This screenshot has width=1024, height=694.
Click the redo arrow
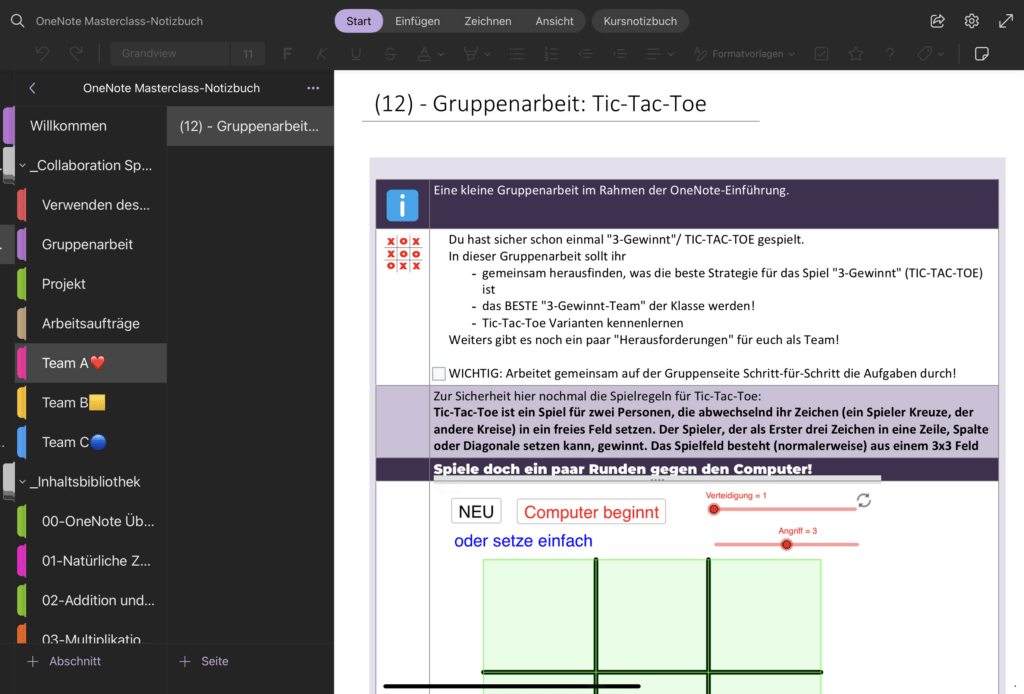pyautogui.click(x=76, y=54)
